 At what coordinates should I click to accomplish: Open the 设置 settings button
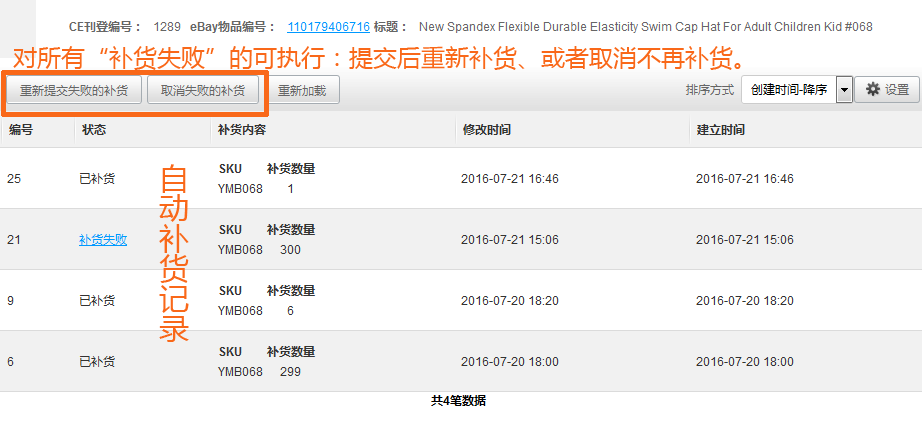click(x=887, y=90)
